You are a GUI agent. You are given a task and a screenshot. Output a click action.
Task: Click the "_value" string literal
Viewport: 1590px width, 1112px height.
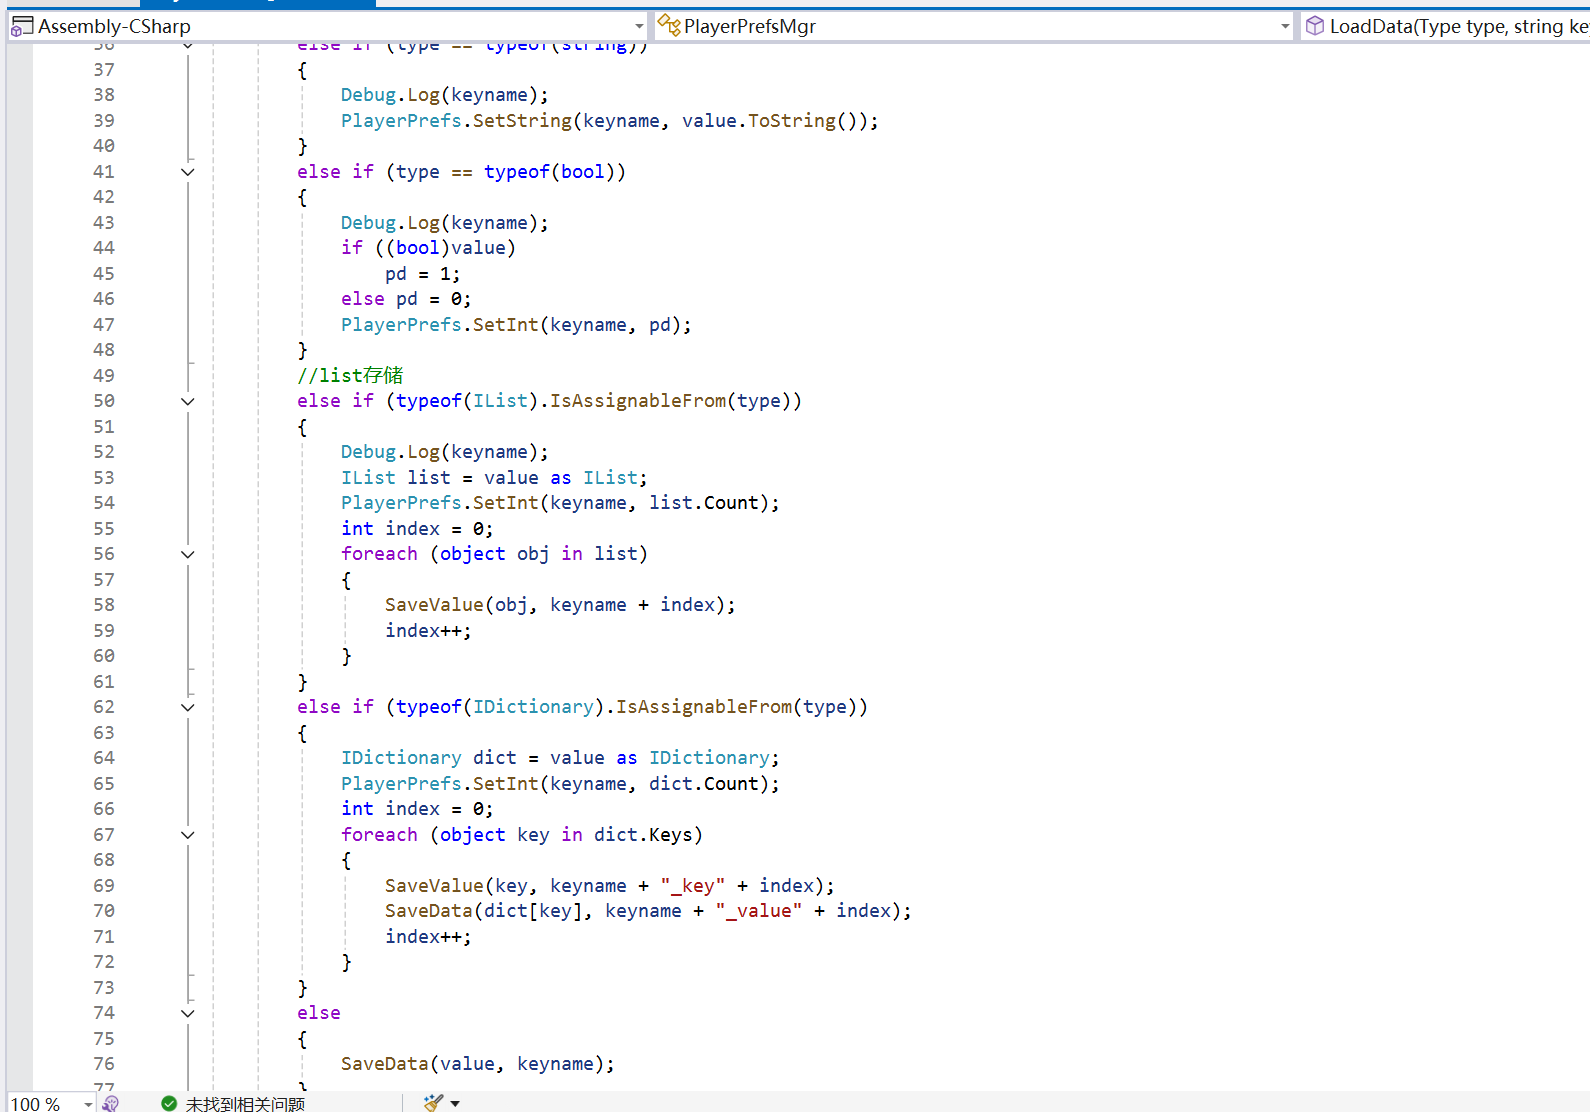point(759,911)
